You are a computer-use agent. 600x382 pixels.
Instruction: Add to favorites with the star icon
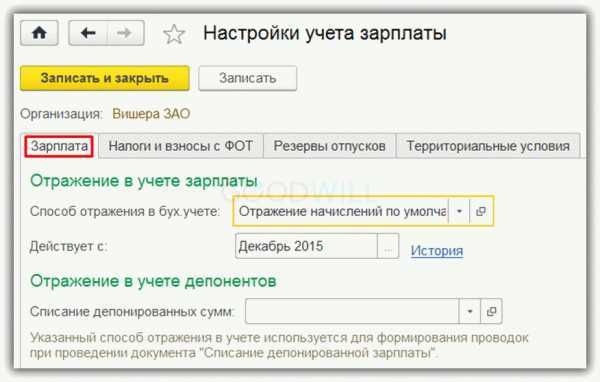(174, 34)
